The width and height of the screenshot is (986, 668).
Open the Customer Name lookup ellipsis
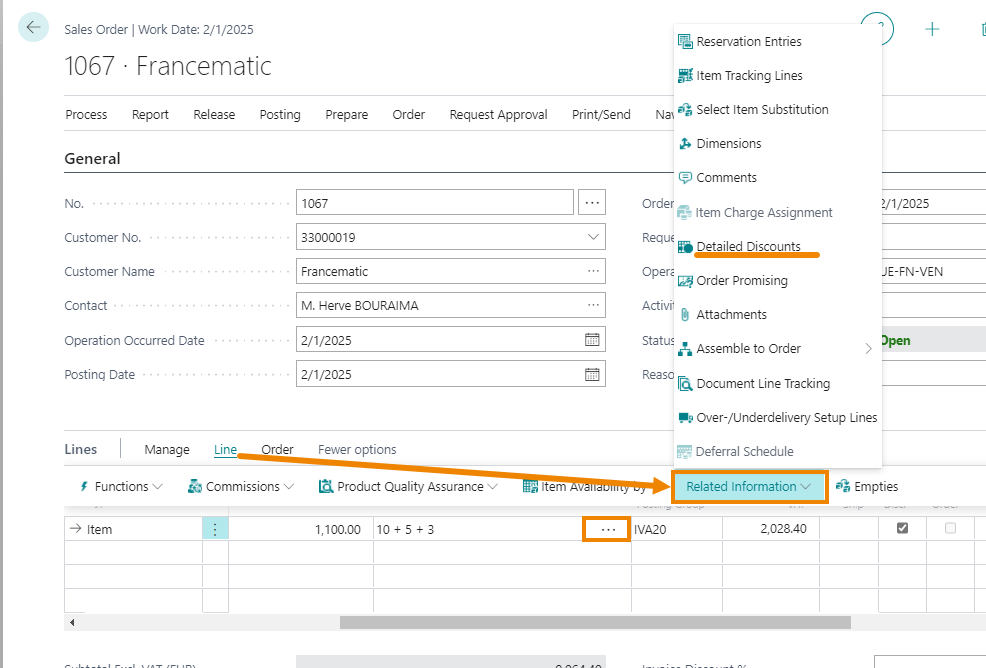(593, 271)
